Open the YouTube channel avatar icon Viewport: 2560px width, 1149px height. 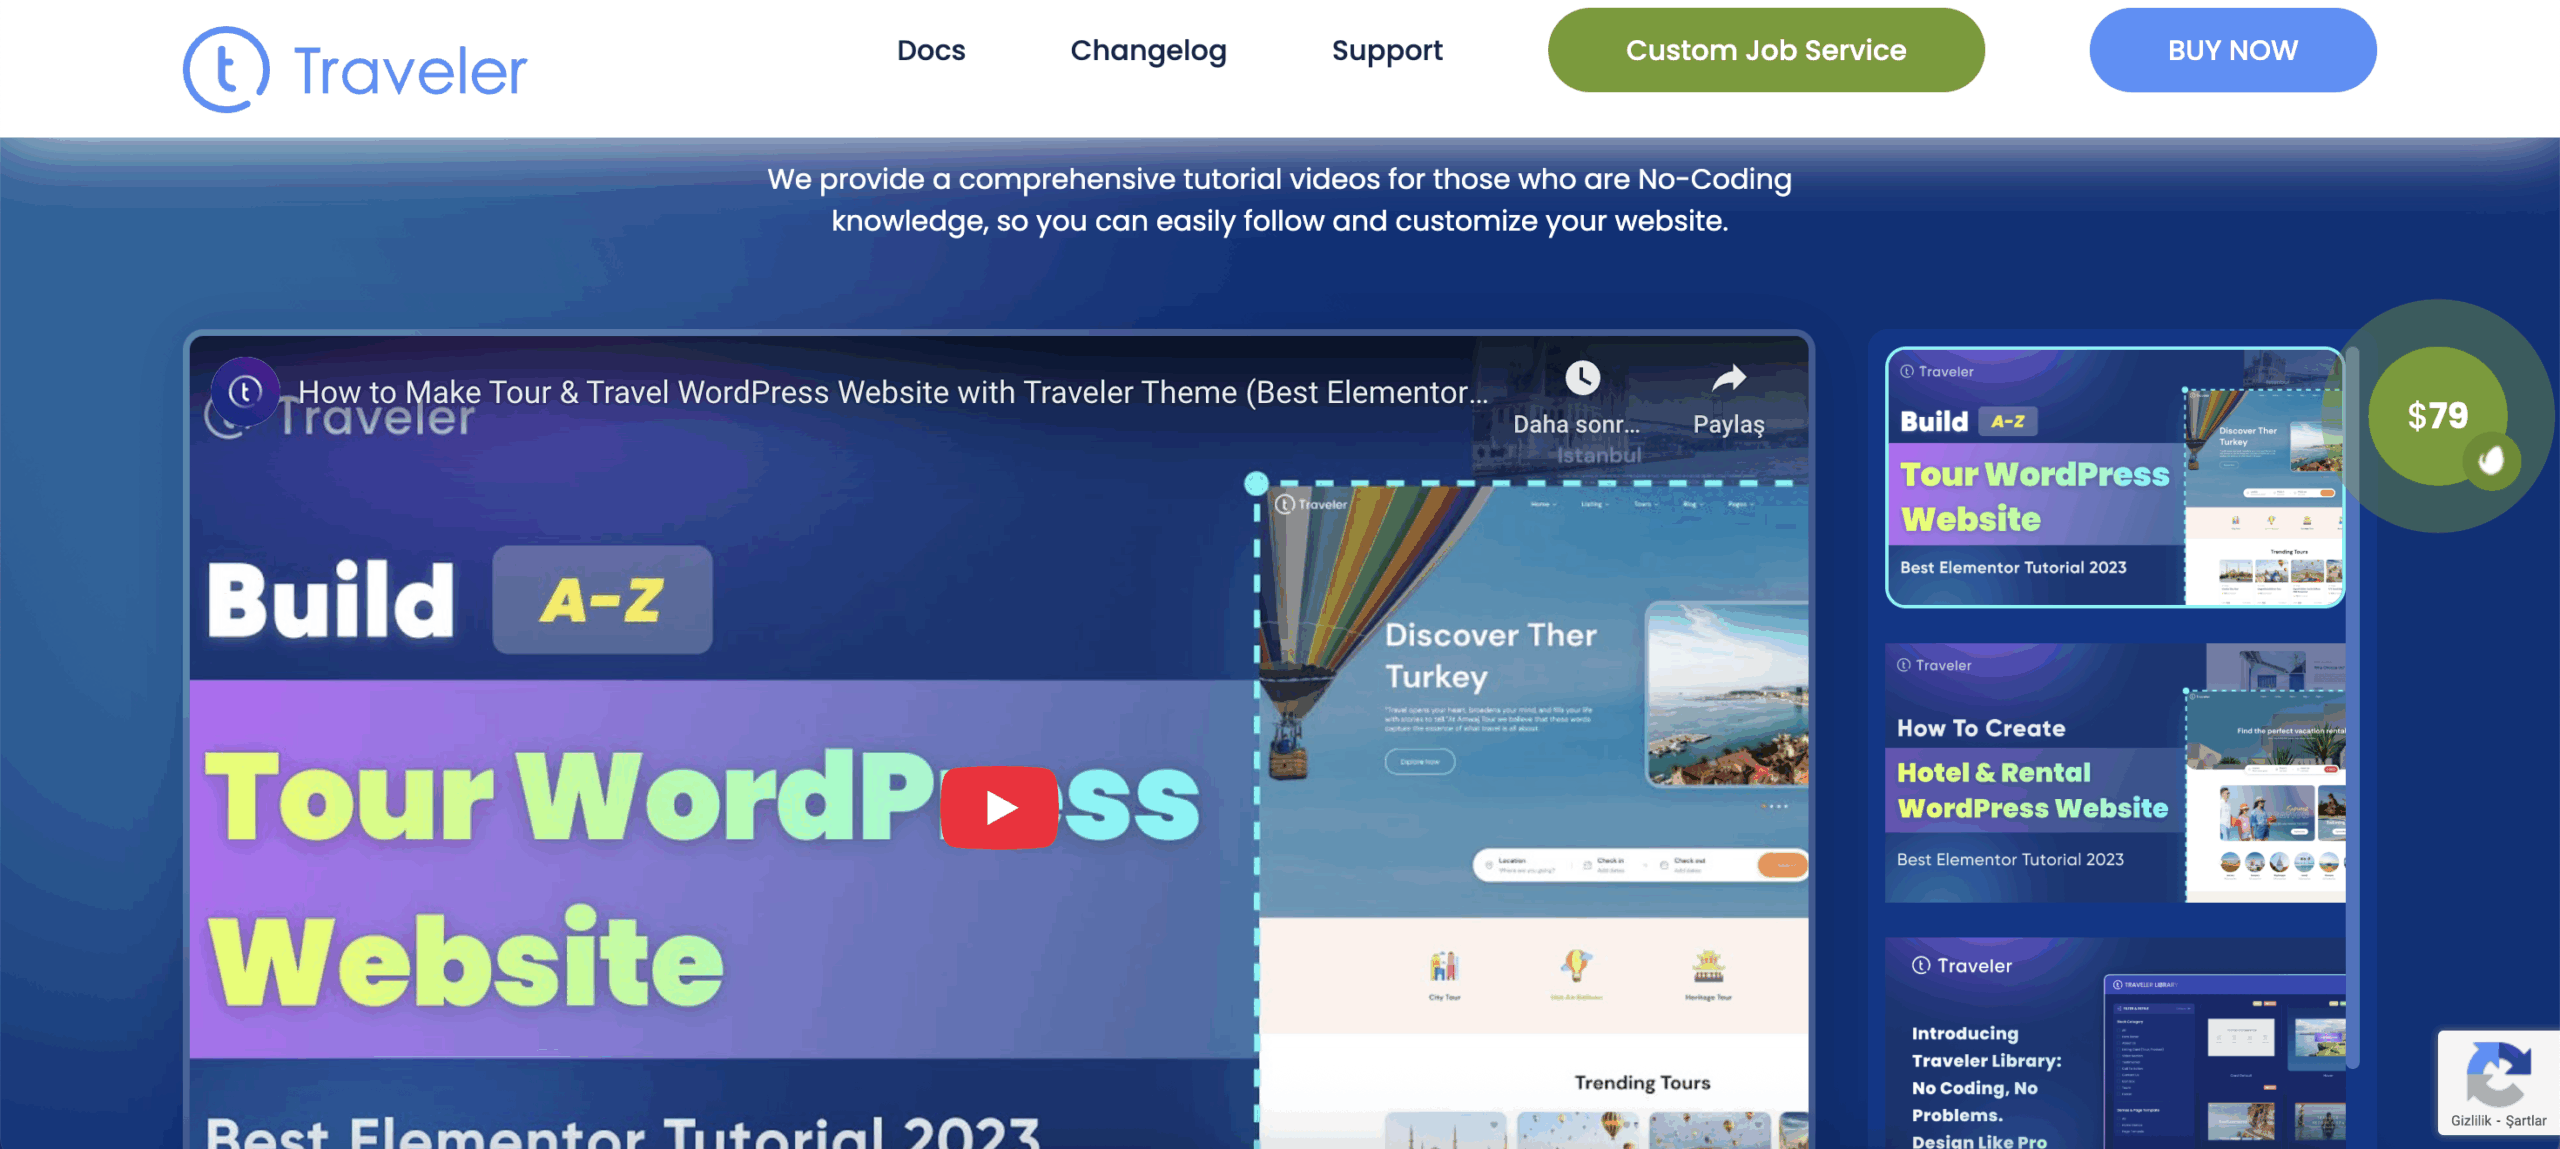(x=245, y=391)
